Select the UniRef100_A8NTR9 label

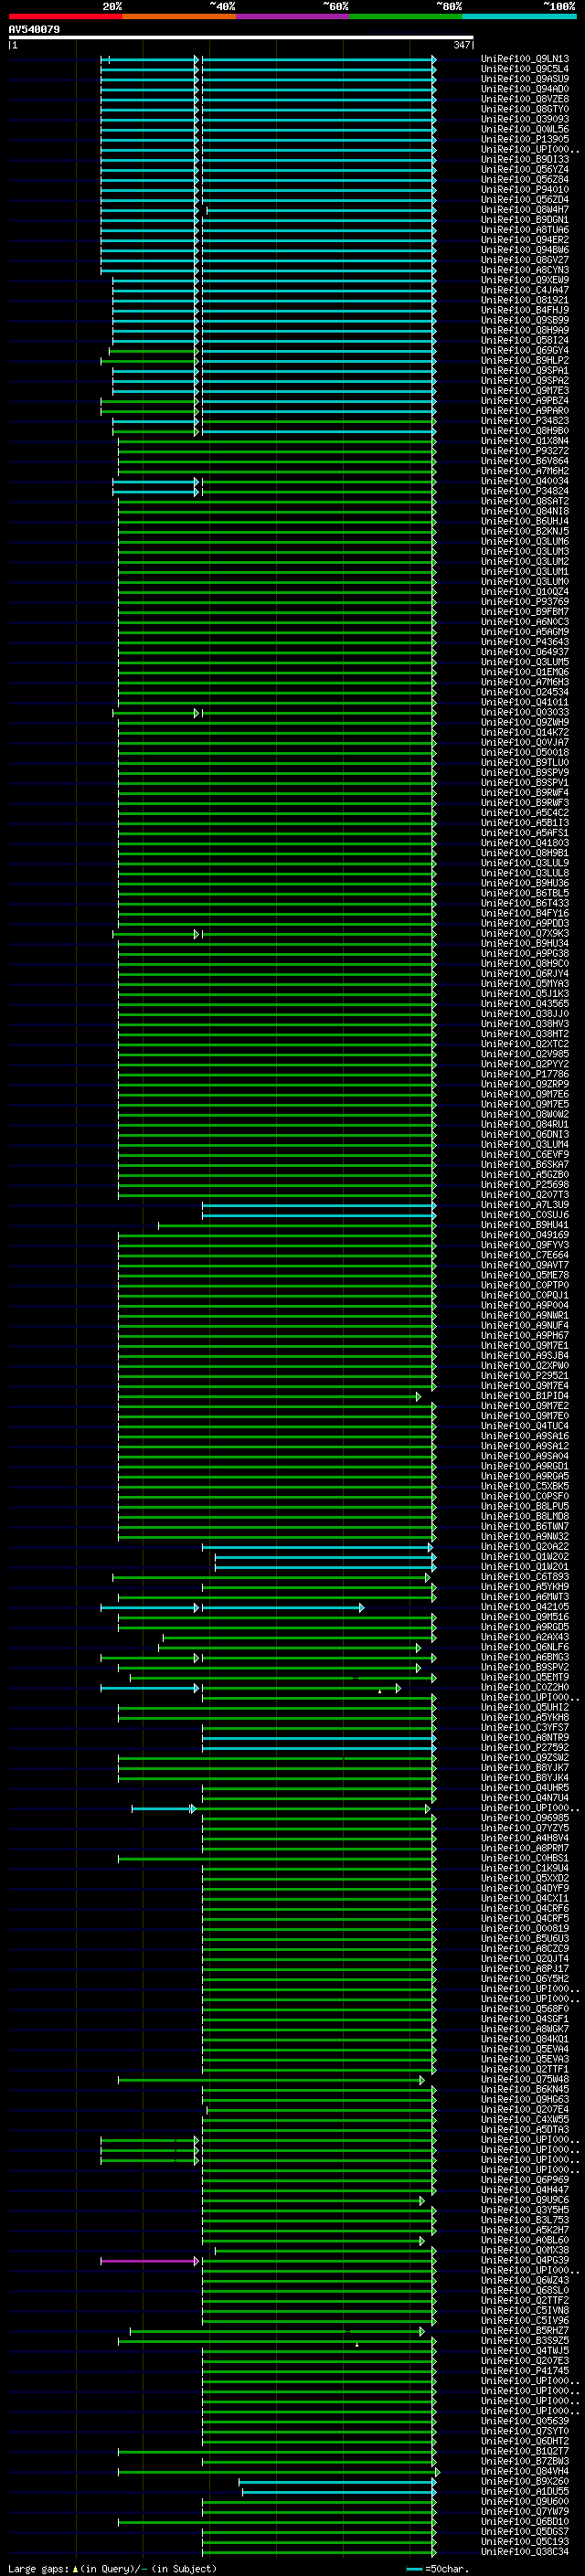click(x=525, y=1738)
